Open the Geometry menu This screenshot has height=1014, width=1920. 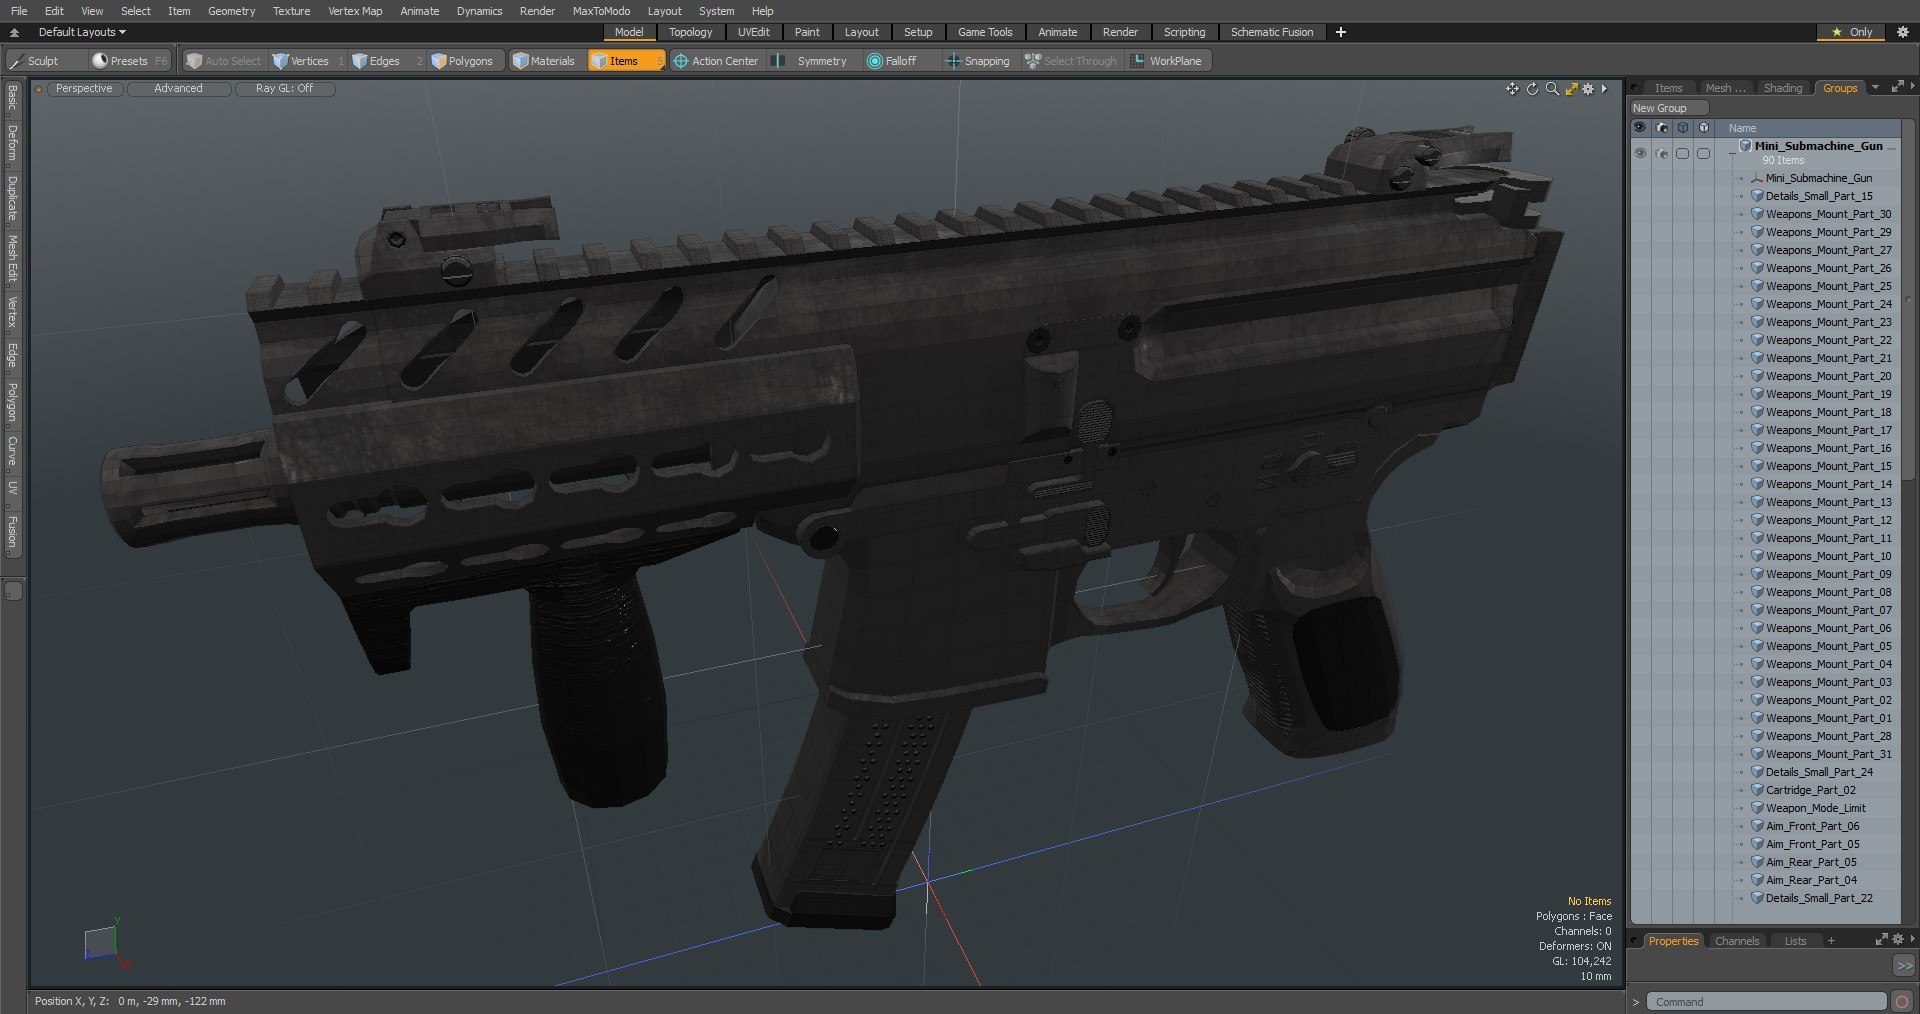[231, 11]
